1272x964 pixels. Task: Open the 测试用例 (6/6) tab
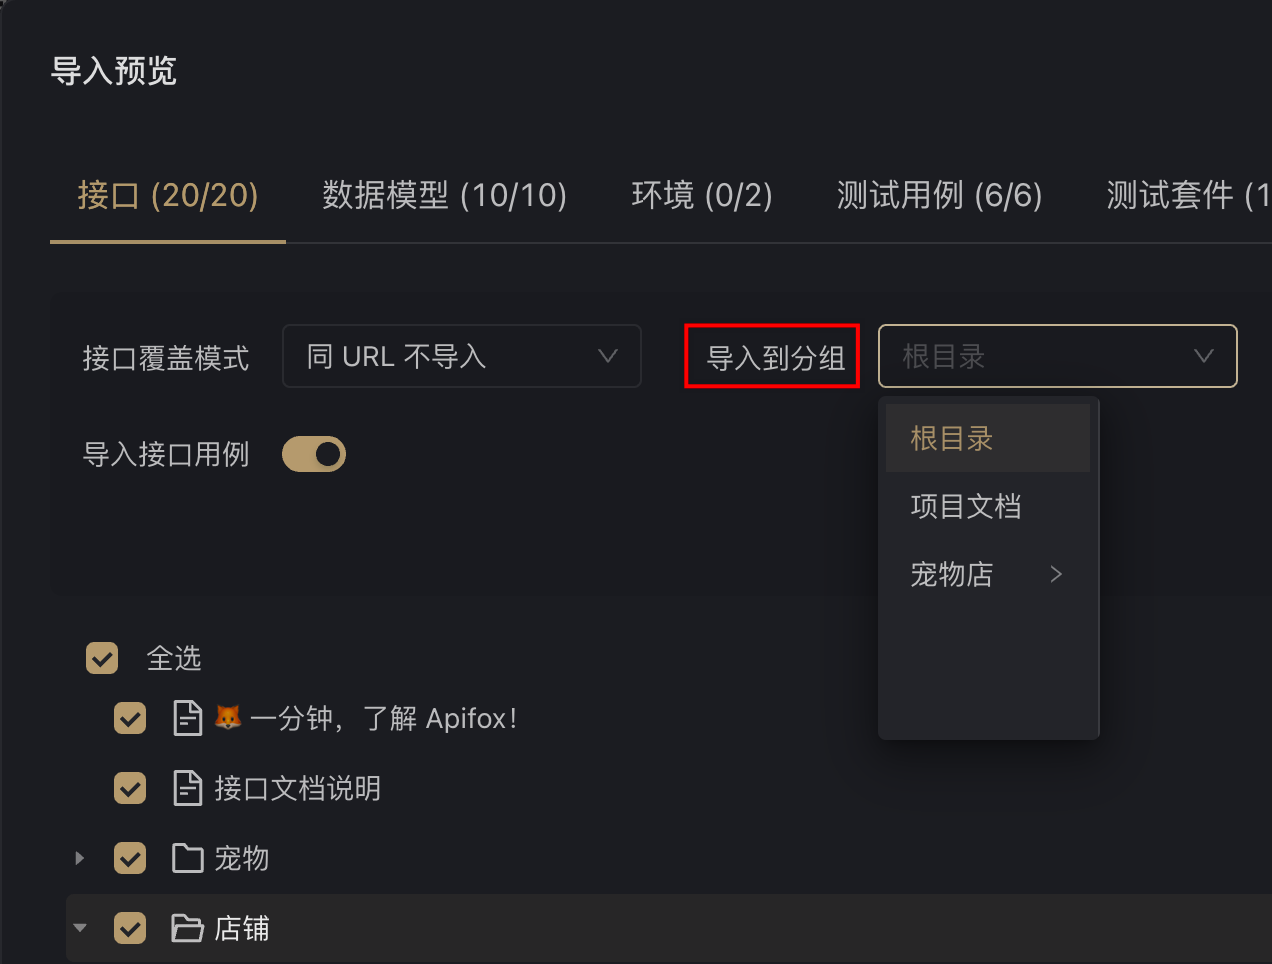pos(940,195)
